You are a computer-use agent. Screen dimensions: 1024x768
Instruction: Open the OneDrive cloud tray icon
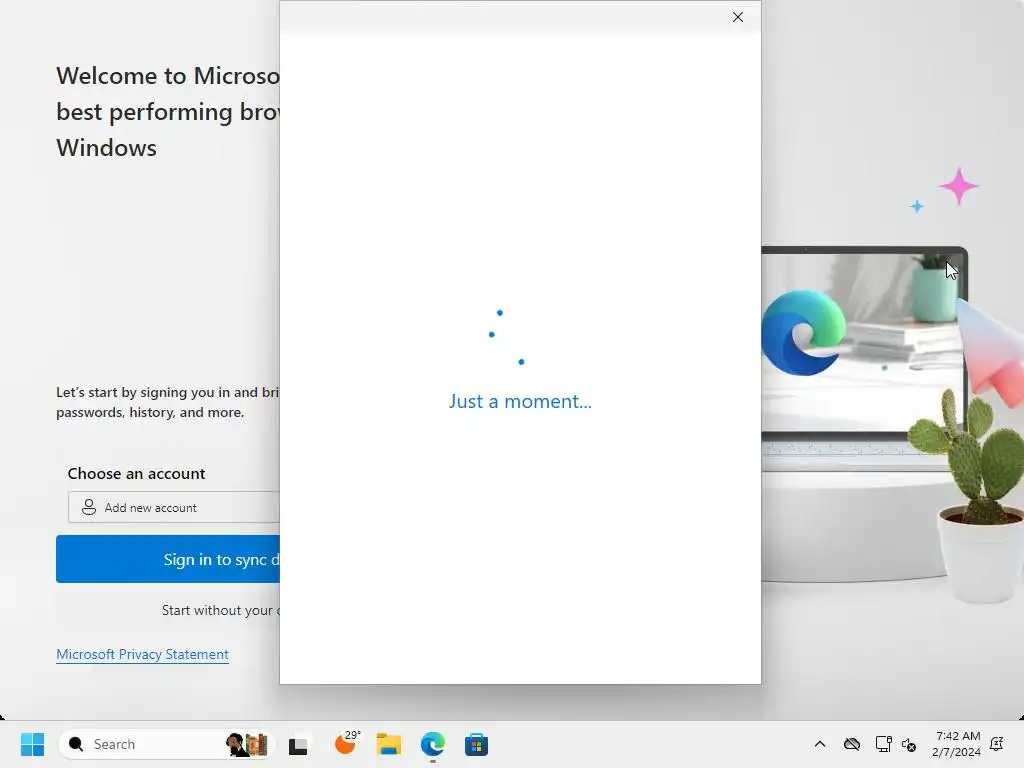(x=852, y=744)
